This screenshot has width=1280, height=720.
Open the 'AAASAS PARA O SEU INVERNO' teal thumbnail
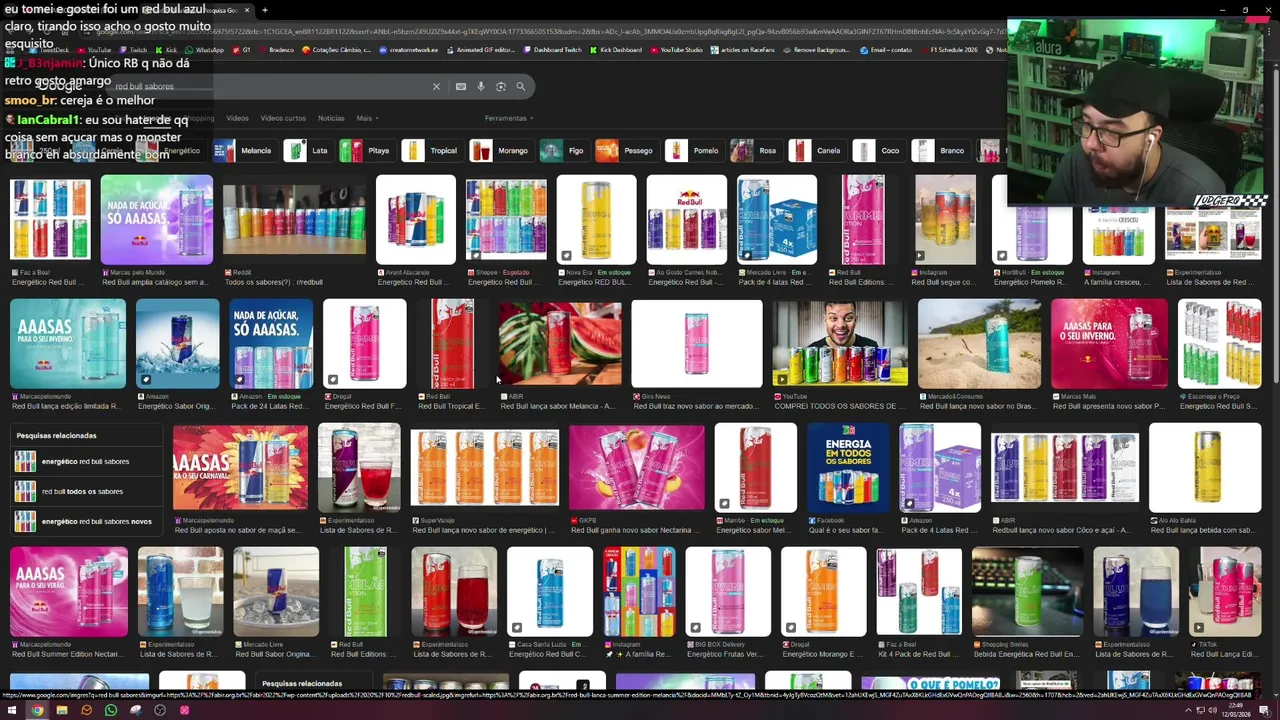[x=68, y=344]
